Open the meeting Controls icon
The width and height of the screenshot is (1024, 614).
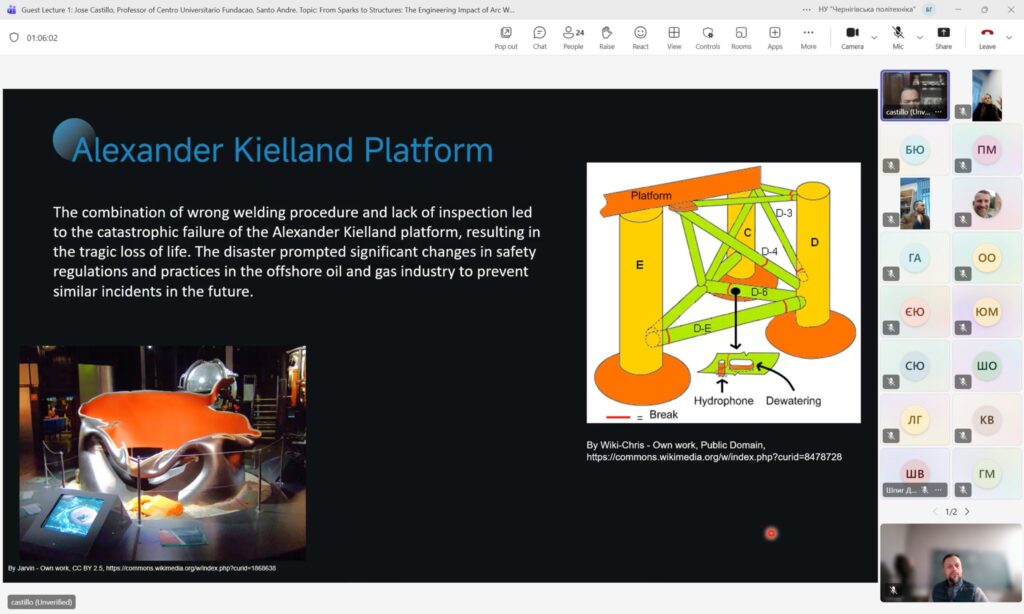pos(707,37)
